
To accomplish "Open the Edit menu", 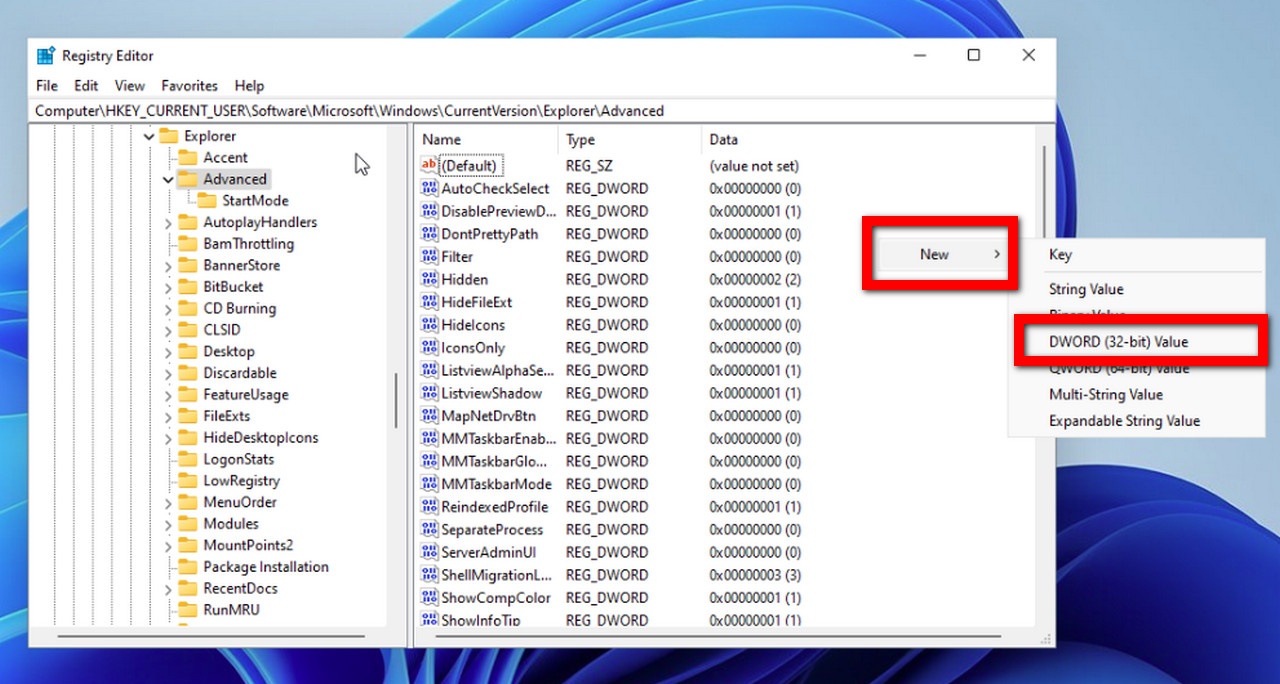I will click(86, 86).
